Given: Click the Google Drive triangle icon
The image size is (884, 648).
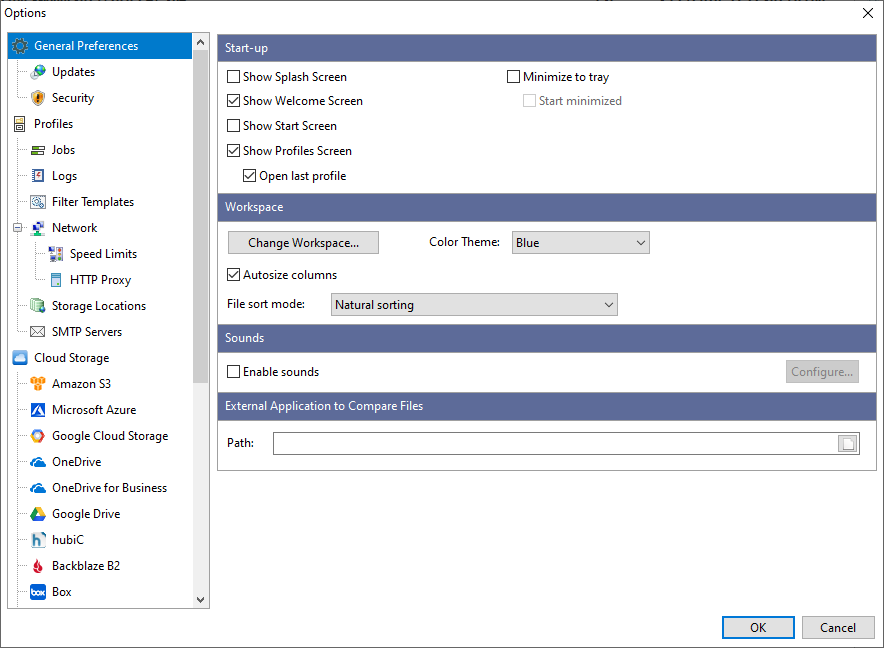Looking at the screenshot, I should (x=38, y=514).
